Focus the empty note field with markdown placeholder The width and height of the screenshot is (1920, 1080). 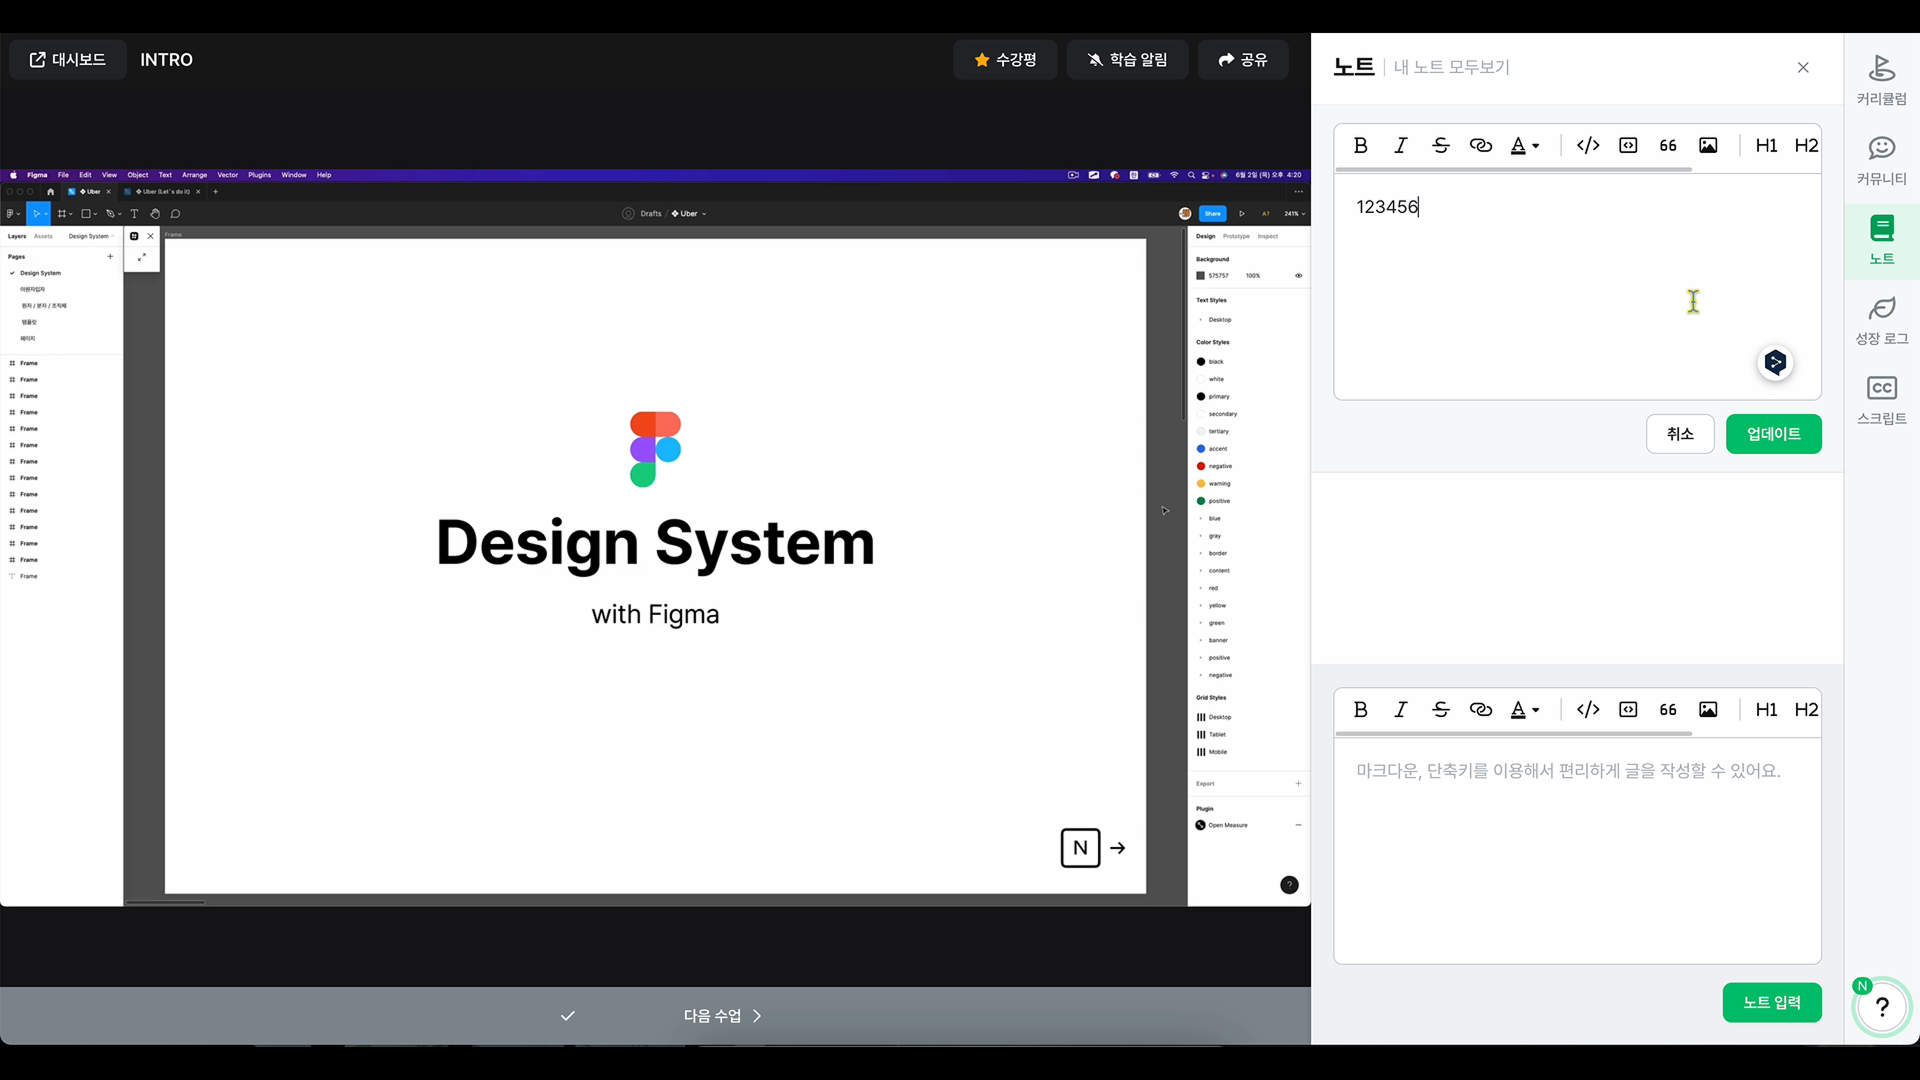1577,851
